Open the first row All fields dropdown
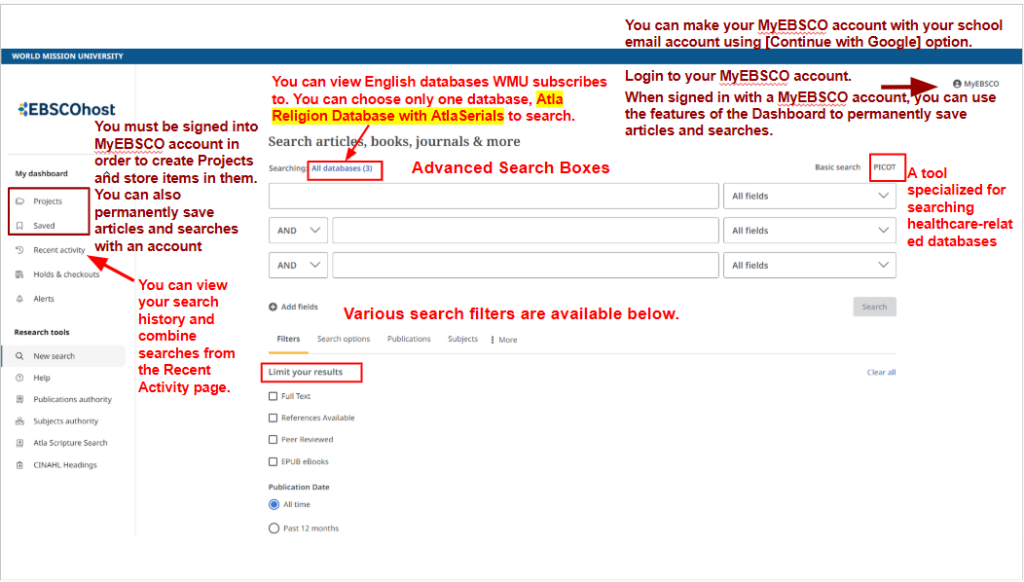 click(x=809, y=196)
